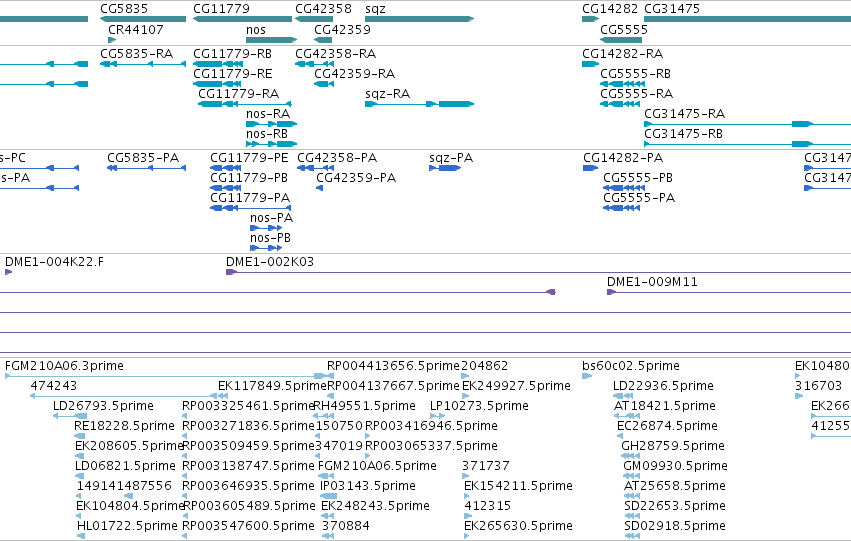Click the 316703 EST feature label

(818, 386)
